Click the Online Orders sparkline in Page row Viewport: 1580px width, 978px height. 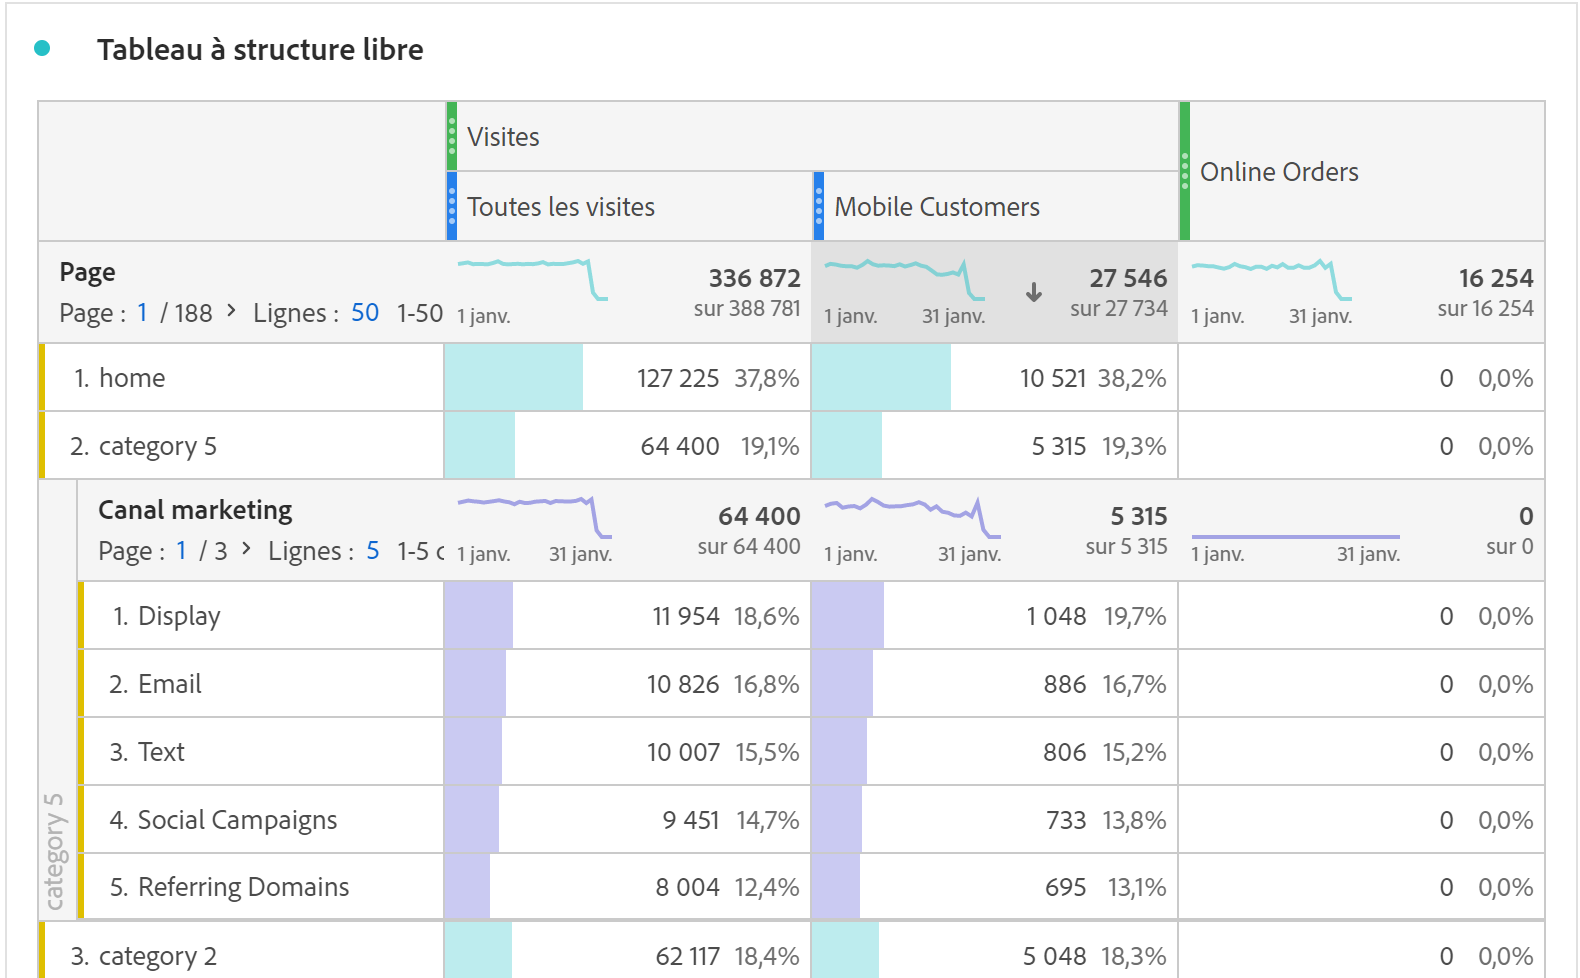click(x=1271, y=279)
